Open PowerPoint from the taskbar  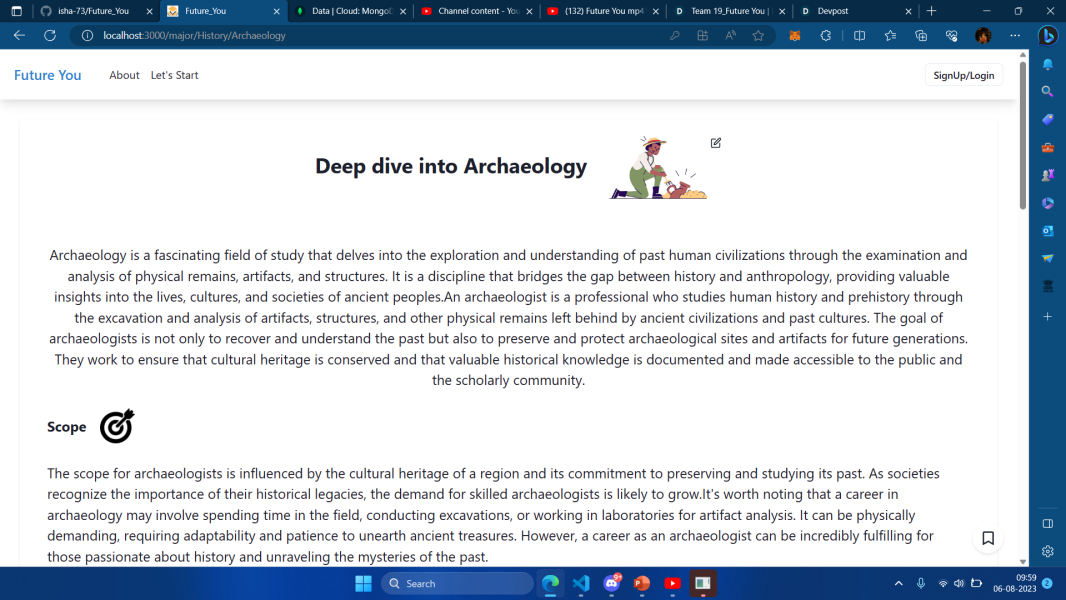(x=642, y=584)
